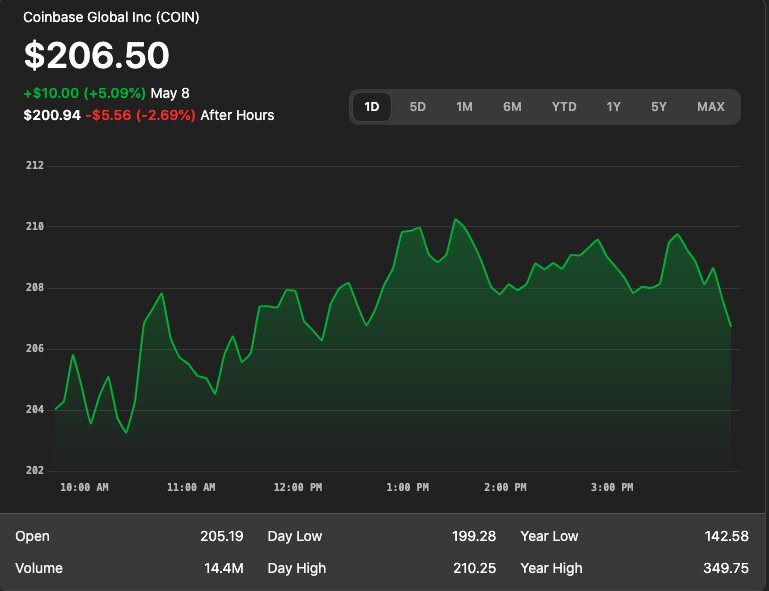Click the Day Low label
The image size is (769, 591).
pos(295,536)
